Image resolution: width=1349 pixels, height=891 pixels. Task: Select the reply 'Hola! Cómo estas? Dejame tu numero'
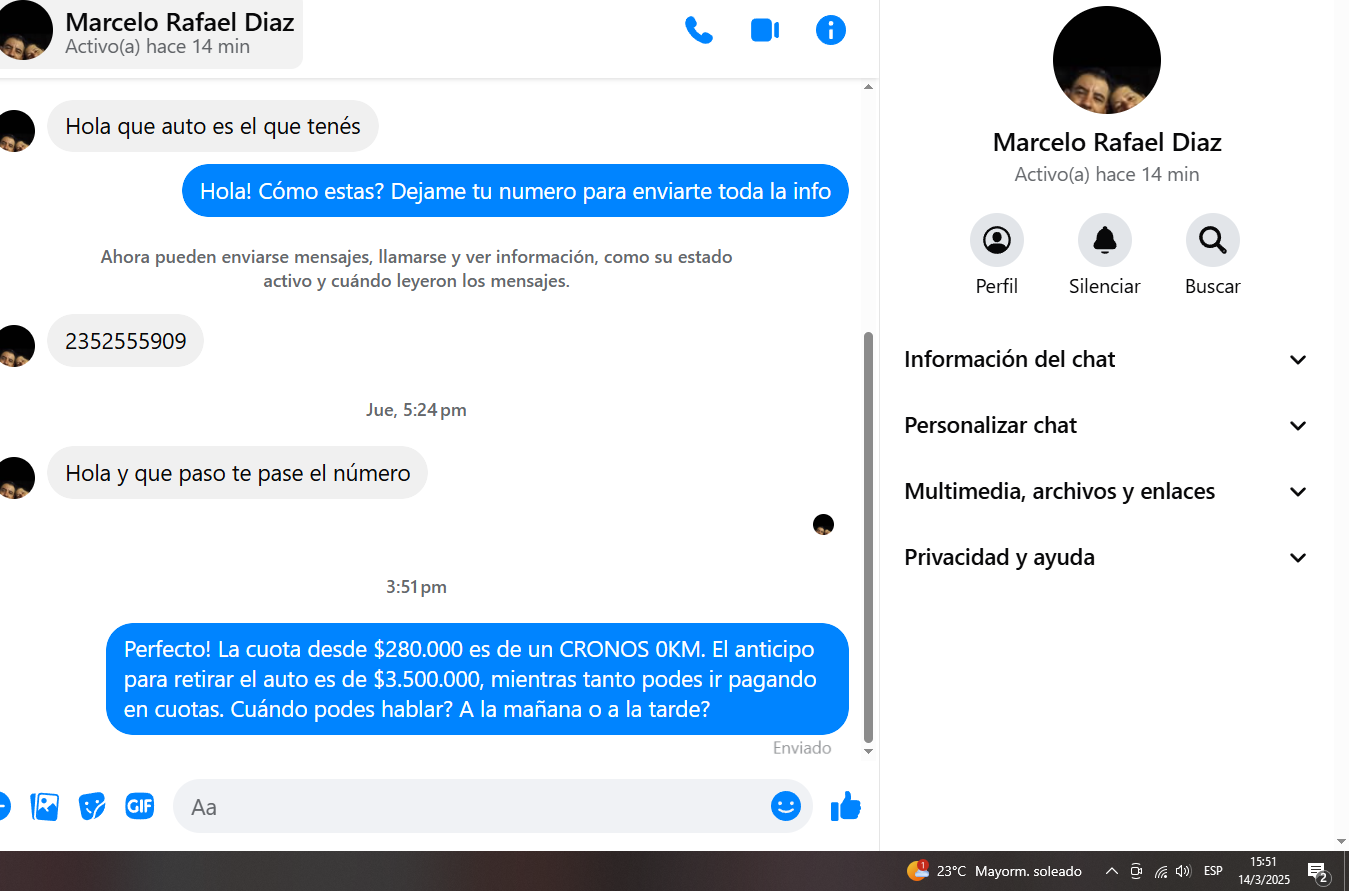(x=515, y=190)
